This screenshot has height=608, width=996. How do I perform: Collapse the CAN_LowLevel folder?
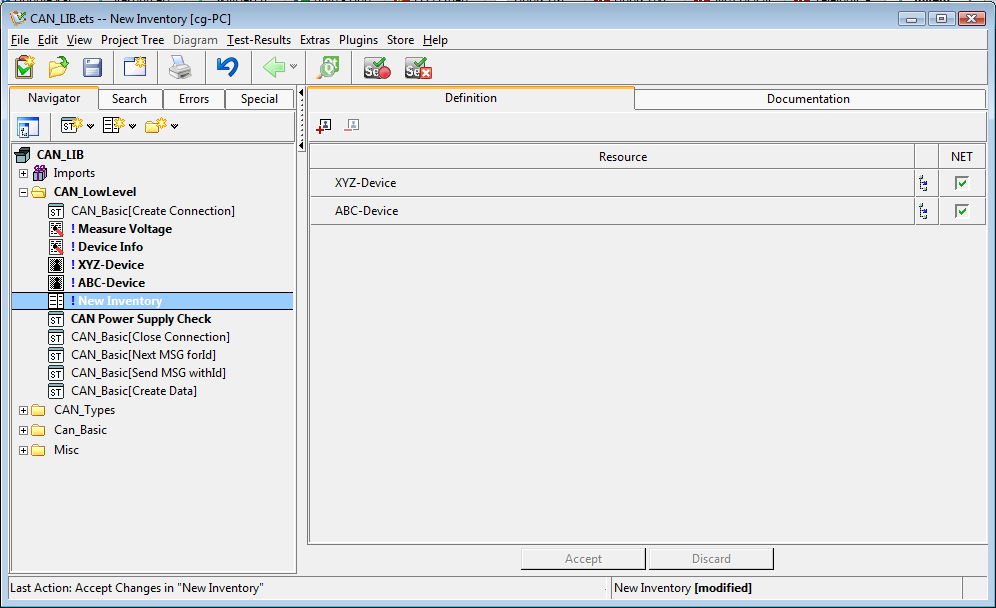(24, 192)
